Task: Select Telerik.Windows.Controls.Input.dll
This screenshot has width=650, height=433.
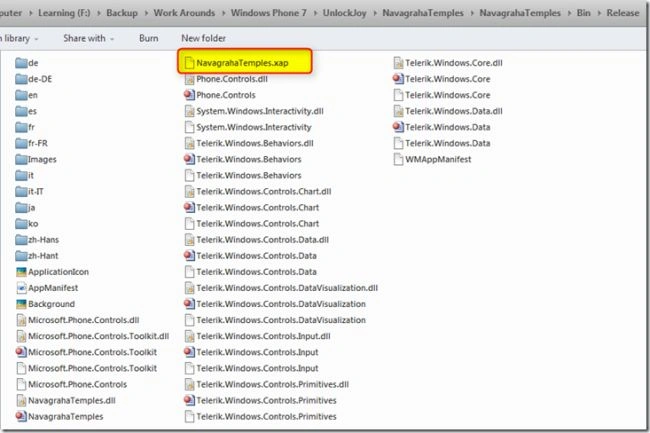Action: pyautogui.click(x=257, y=336)
